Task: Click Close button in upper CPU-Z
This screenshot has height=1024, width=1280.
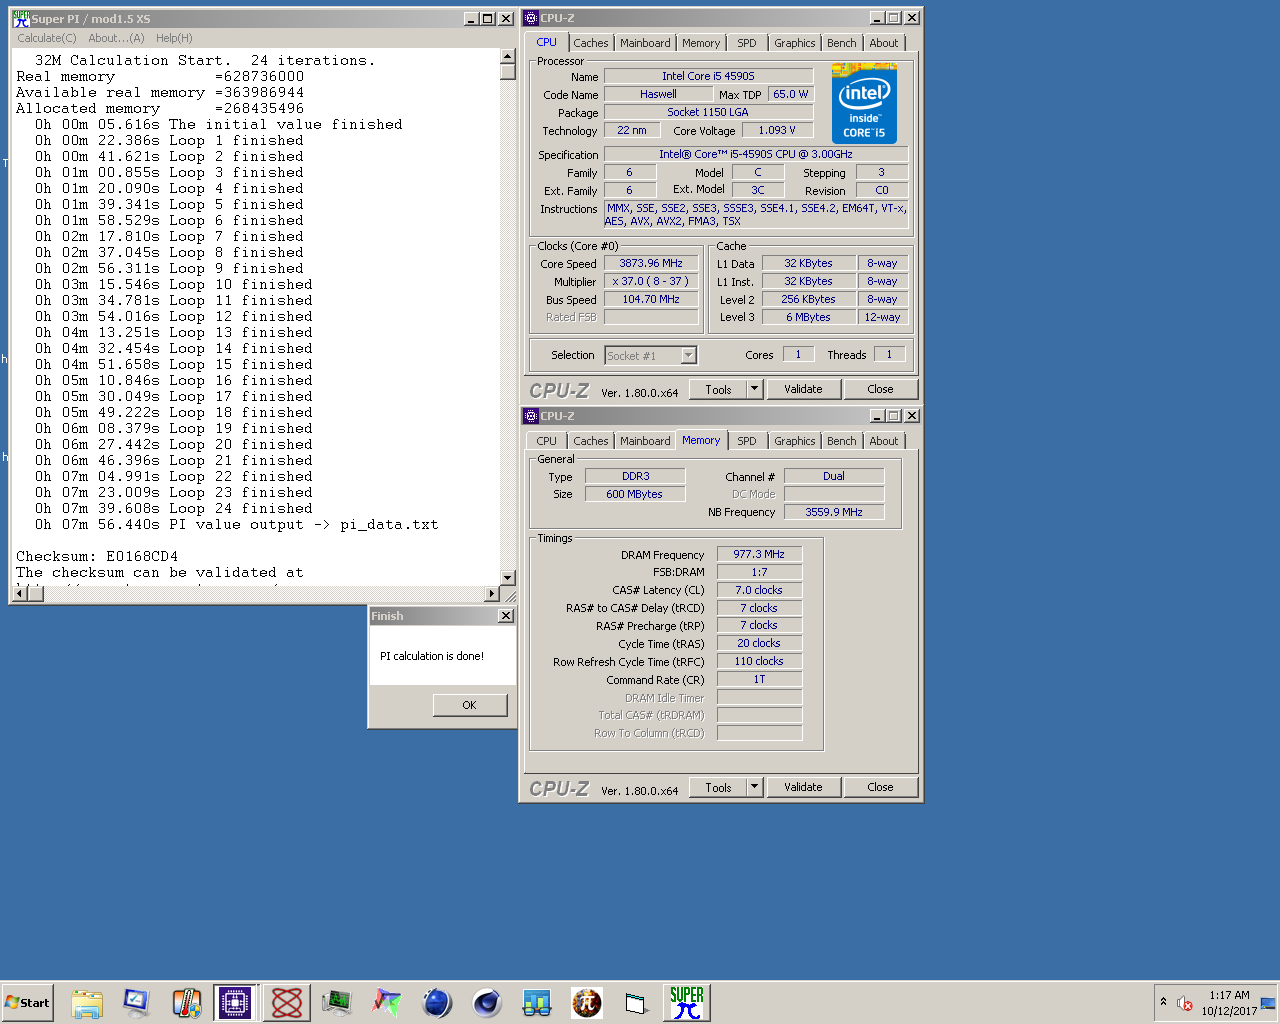Action: pos(880,389)
